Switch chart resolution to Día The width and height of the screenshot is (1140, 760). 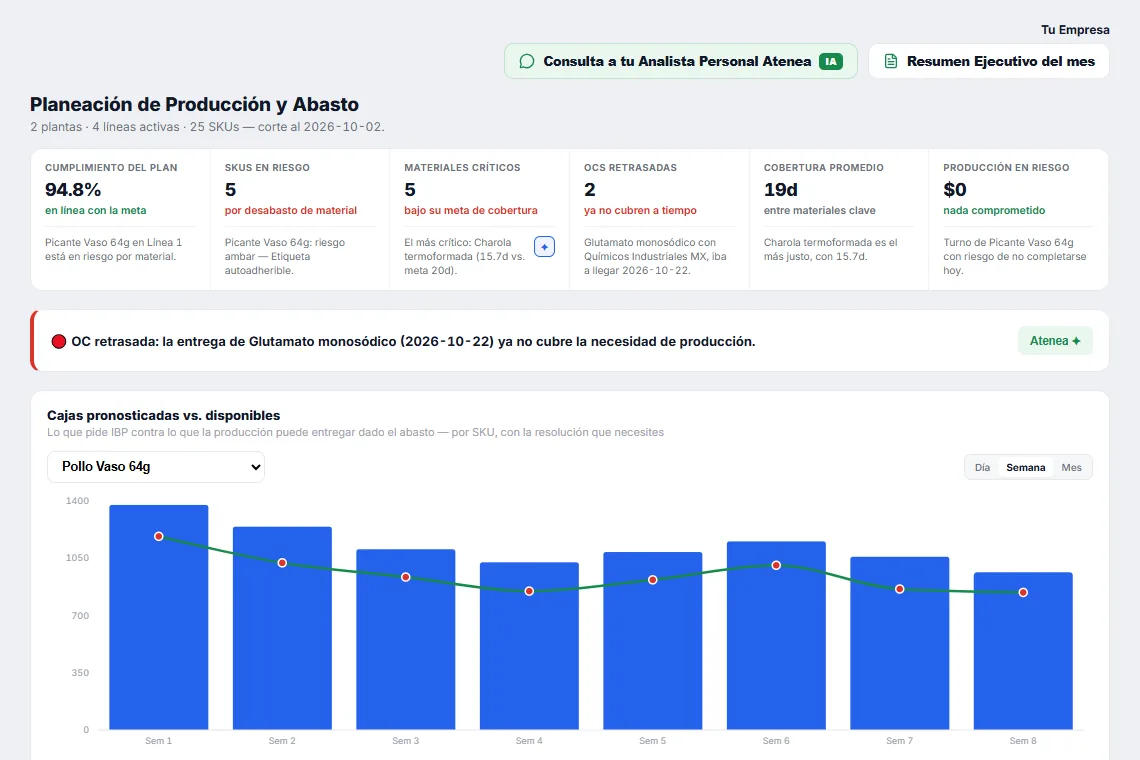point(982,468)
